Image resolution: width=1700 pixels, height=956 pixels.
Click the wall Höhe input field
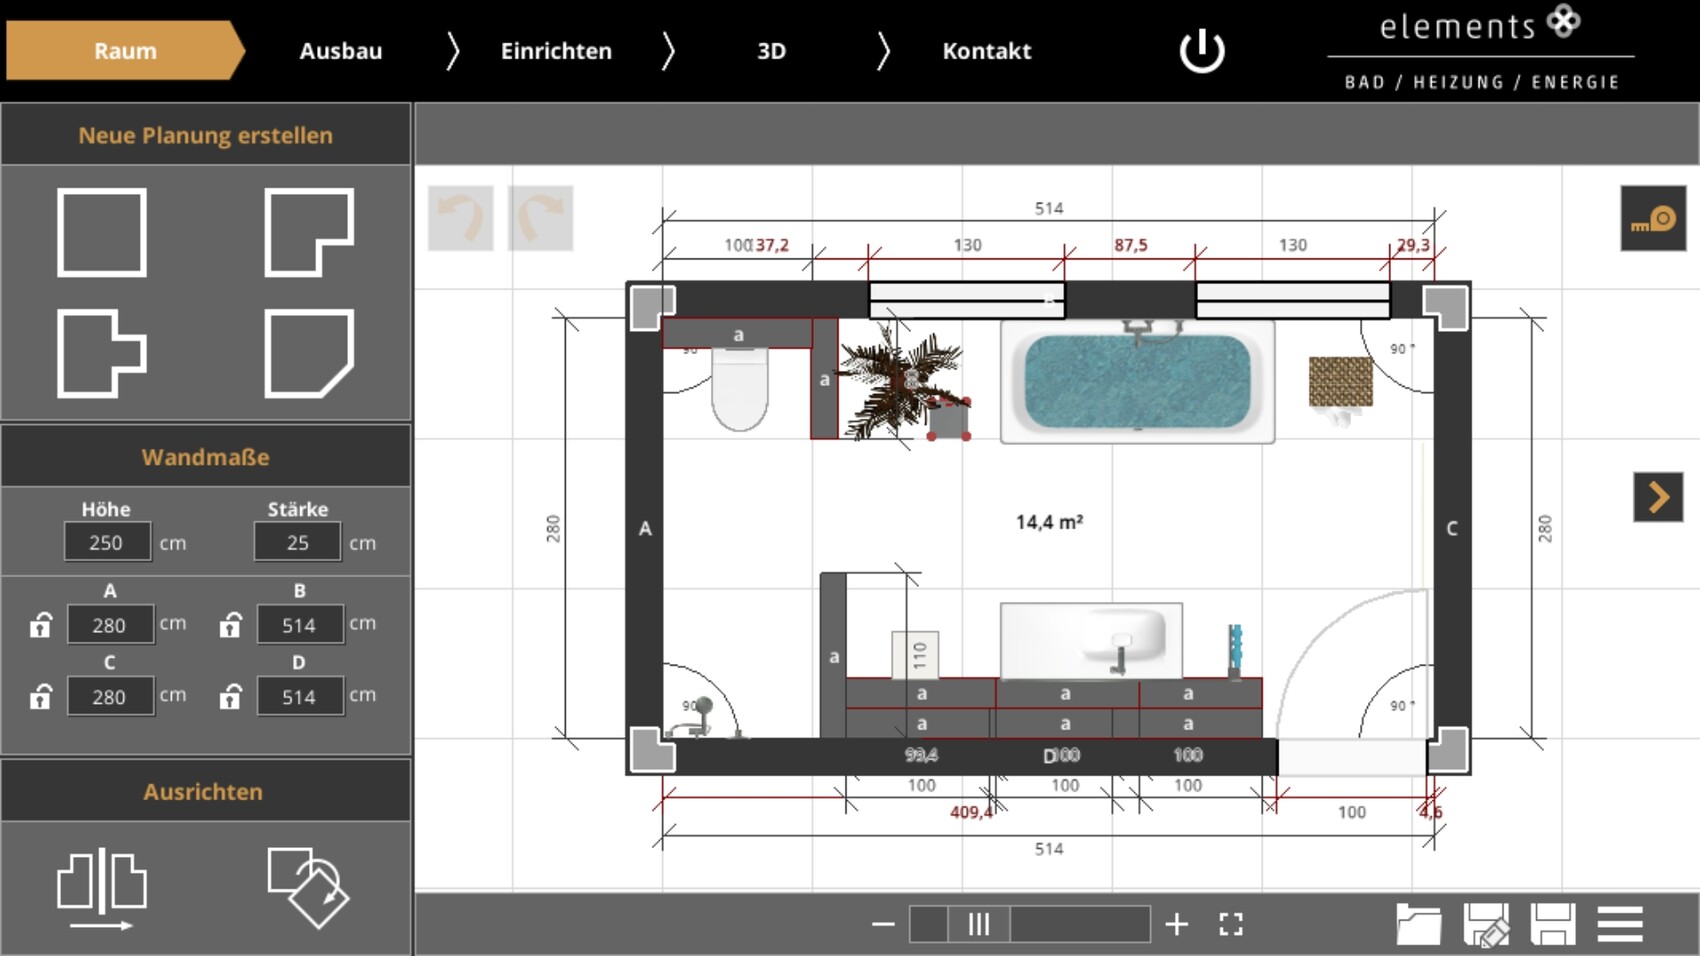(107, 542)
